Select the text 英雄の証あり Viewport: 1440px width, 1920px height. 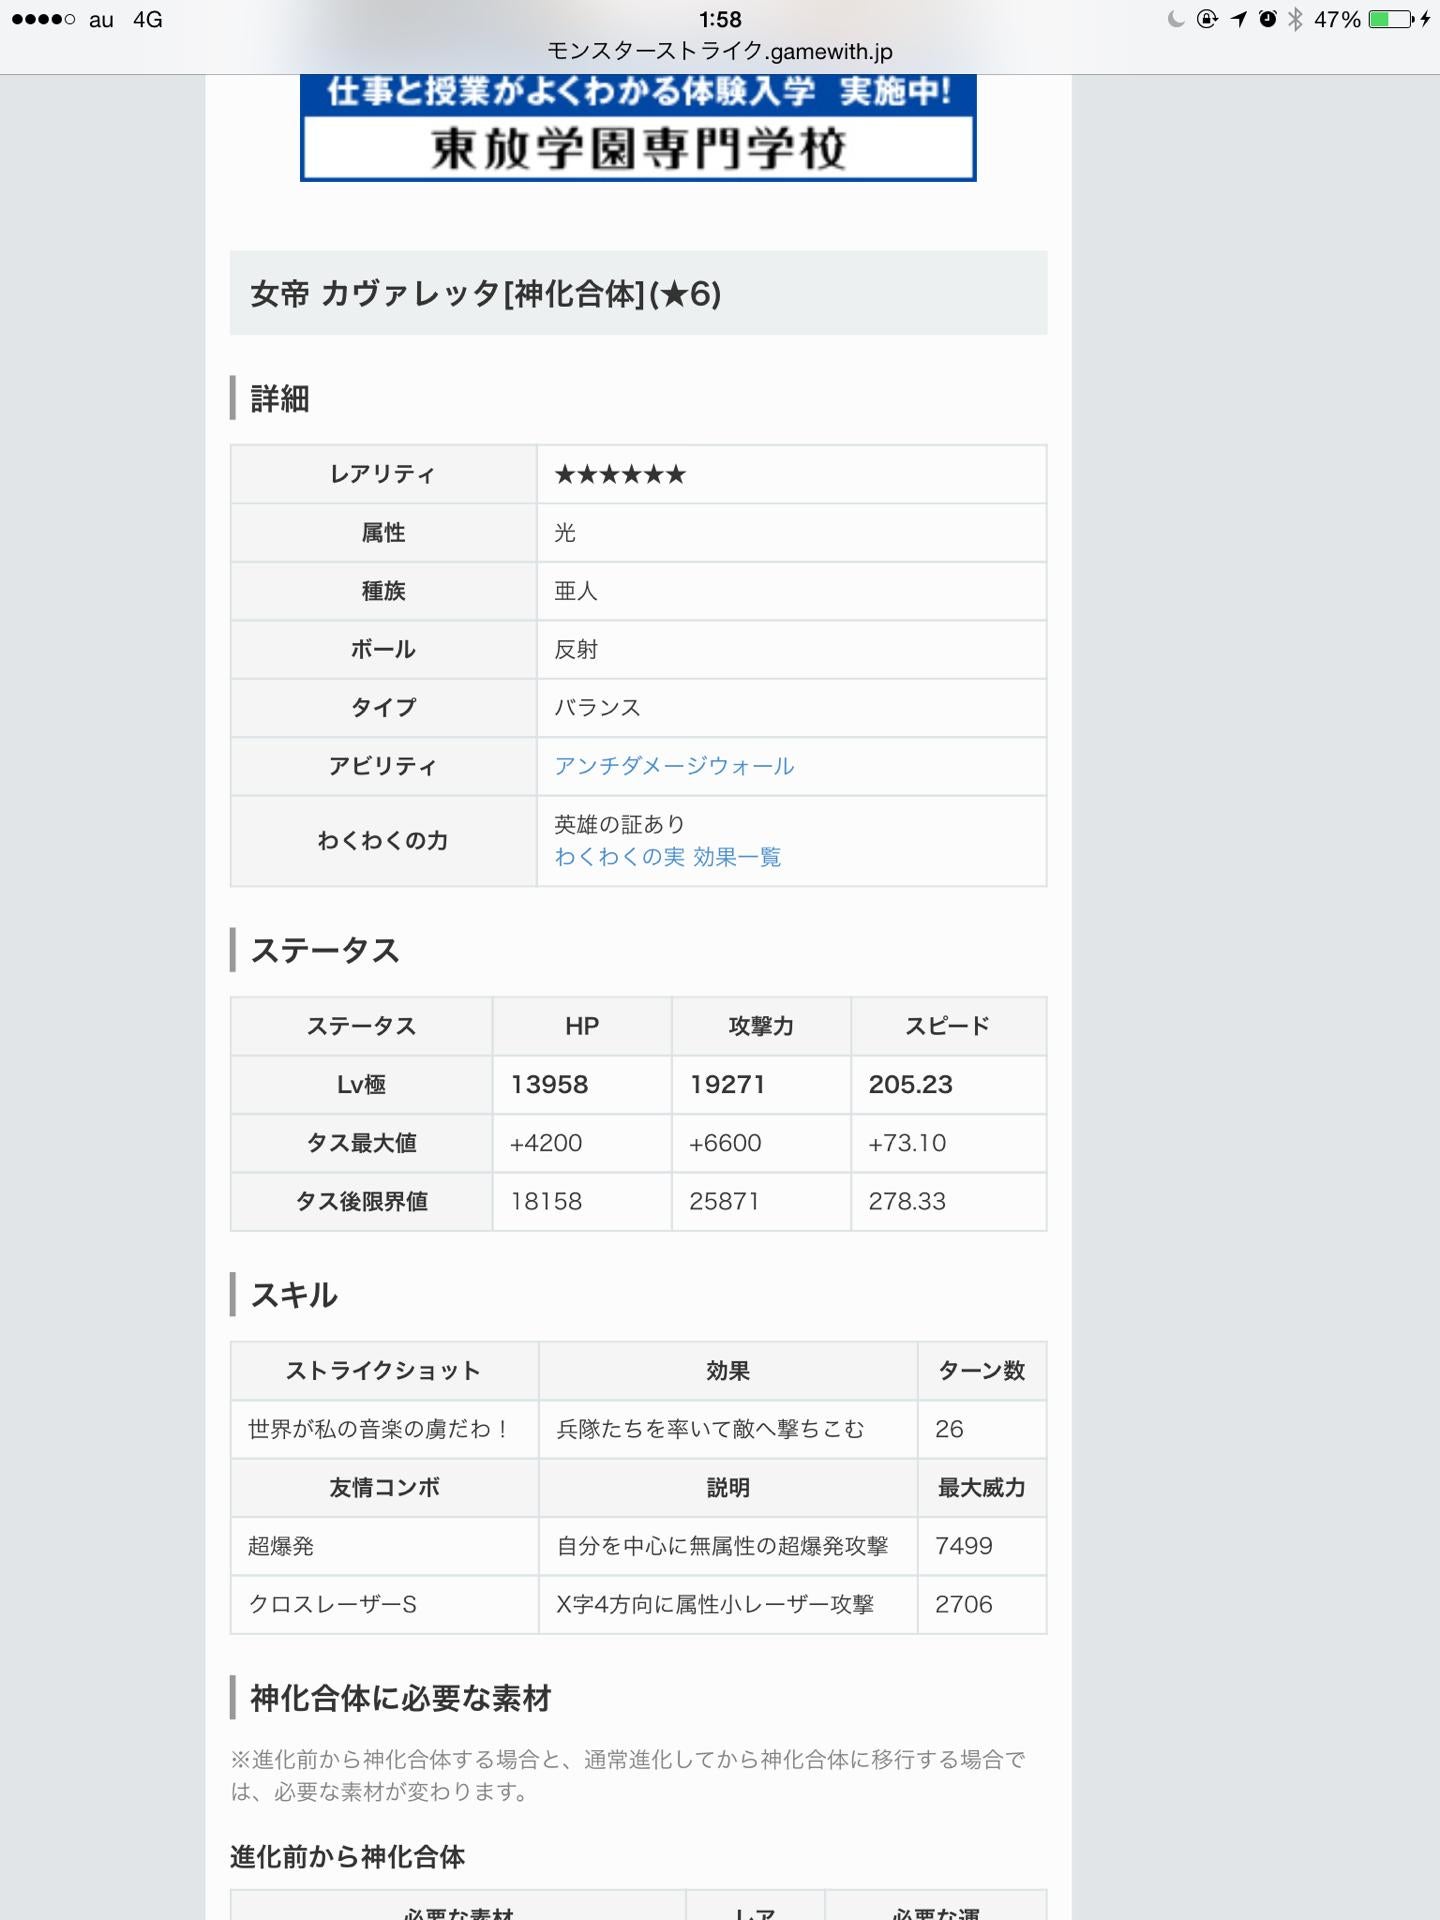pyautogui.click(x=620, y=824)
